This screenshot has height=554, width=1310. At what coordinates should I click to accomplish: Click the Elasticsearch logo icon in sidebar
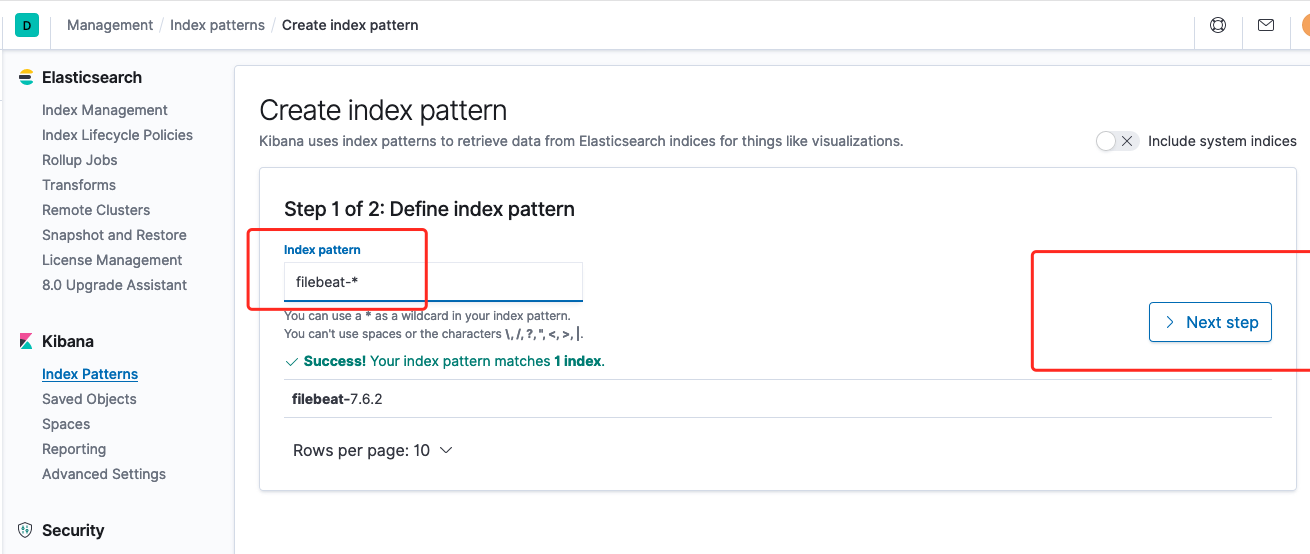(x=26, y=78)
